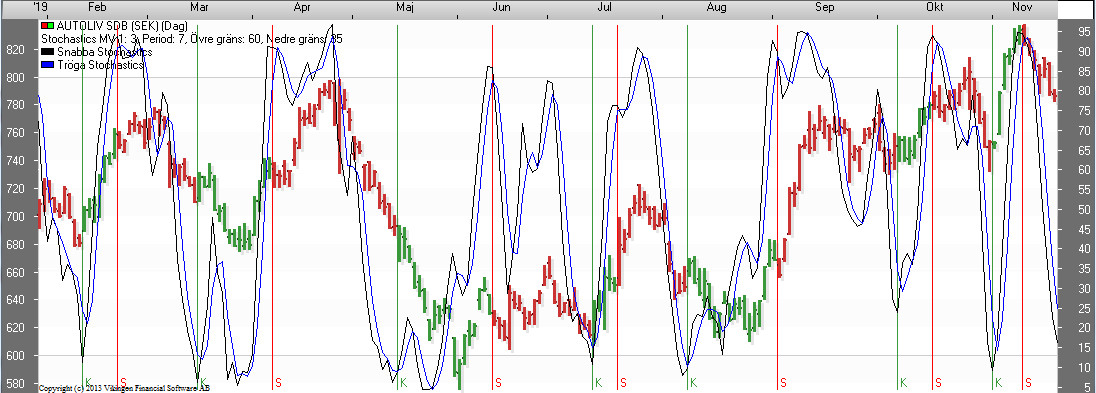The height and width of the screenshot is (393, 1096).
Task: Click the red S sell marker in June
Action: tap(498, 382)
